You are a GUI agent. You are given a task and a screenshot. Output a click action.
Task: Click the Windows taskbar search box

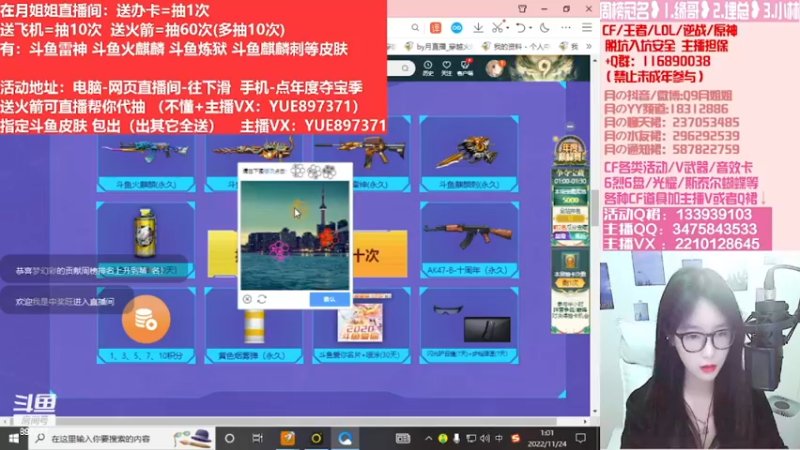[122, 438]
